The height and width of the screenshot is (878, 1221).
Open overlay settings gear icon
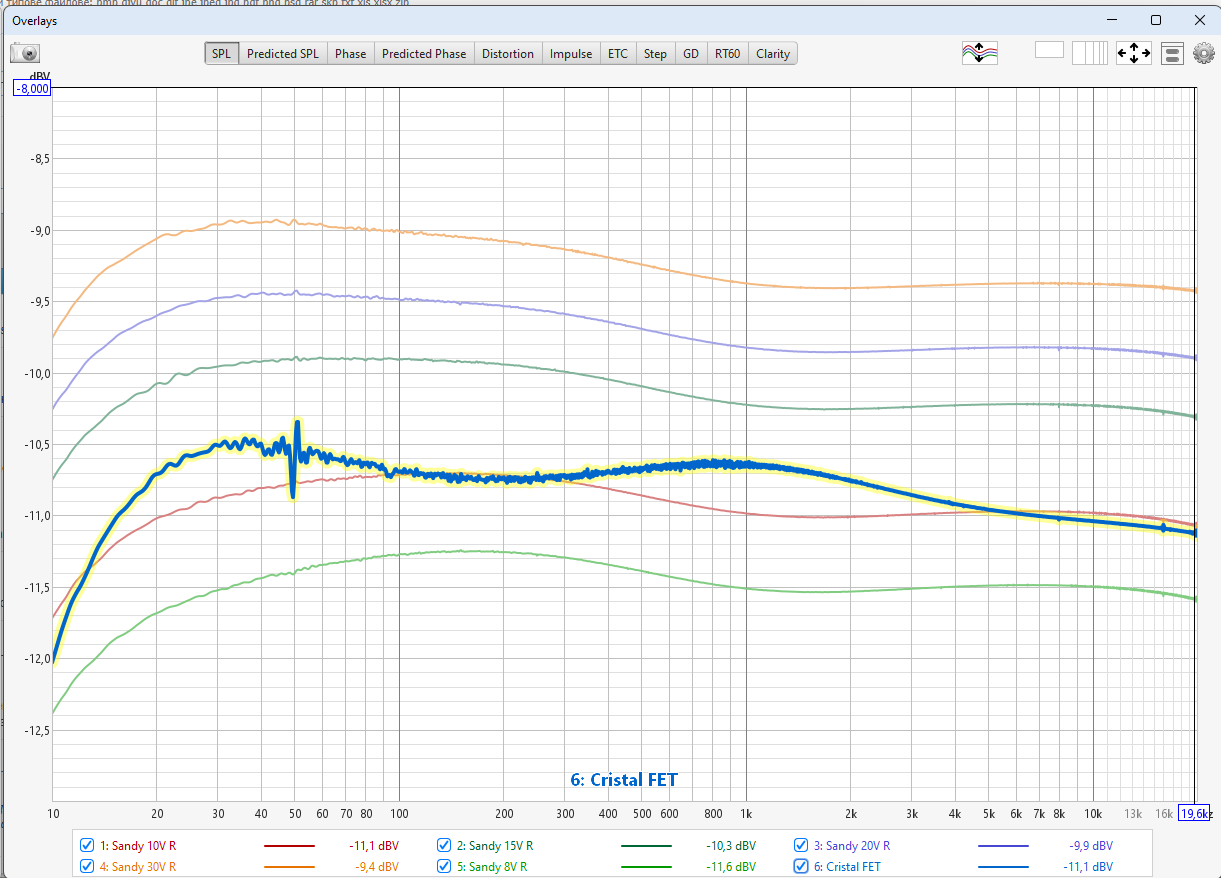click(x=1203, y=53)
